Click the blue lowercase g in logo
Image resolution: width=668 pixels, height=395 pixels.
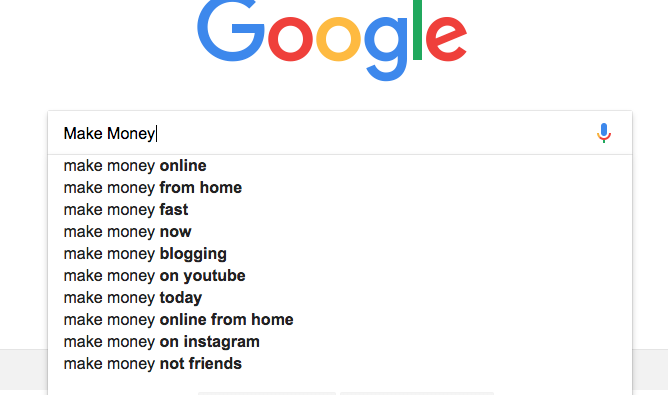point(386,49)
